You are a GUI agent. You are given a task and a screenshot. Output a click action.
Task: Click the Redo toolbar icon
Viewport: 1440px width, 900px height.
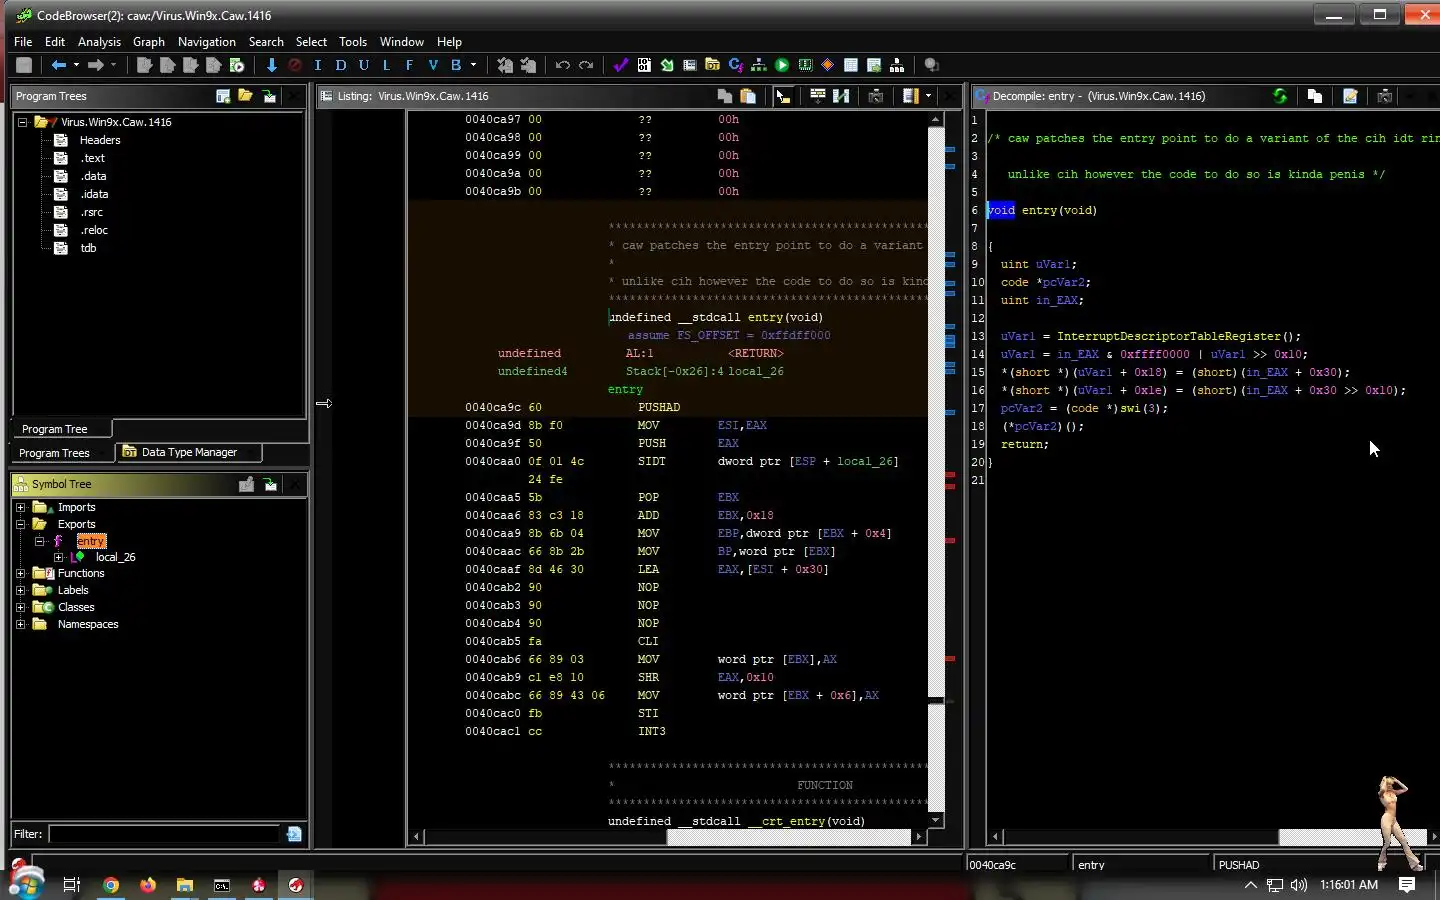pos(586,65)
